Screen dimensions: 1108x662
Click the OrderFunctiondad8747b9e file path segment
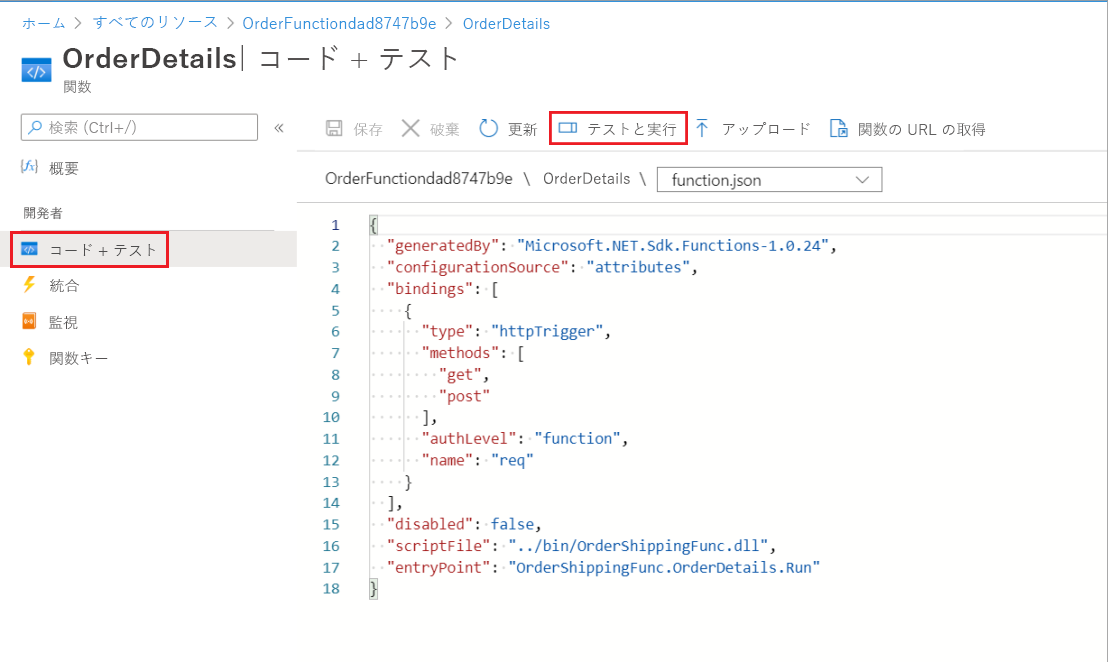[x=418, y=179]
